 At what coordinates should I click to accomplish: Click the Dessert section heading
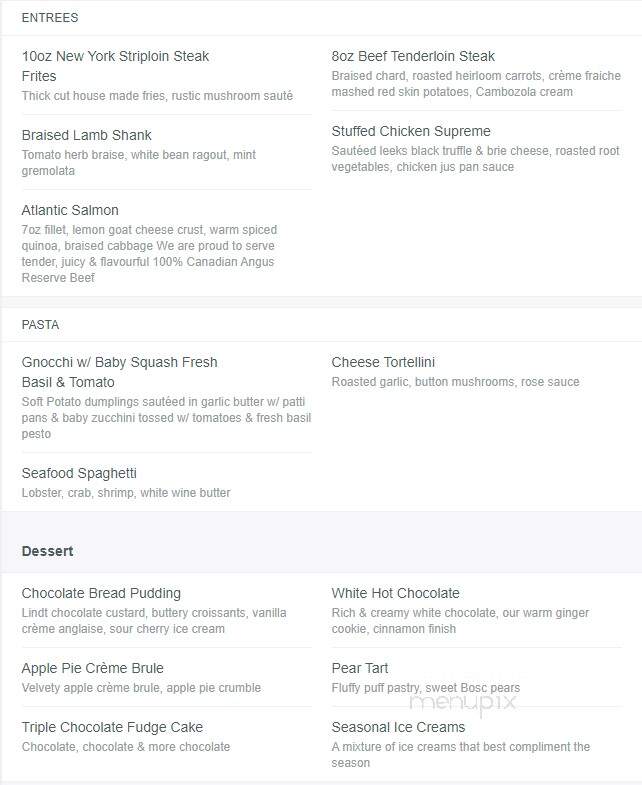[48, 551]
